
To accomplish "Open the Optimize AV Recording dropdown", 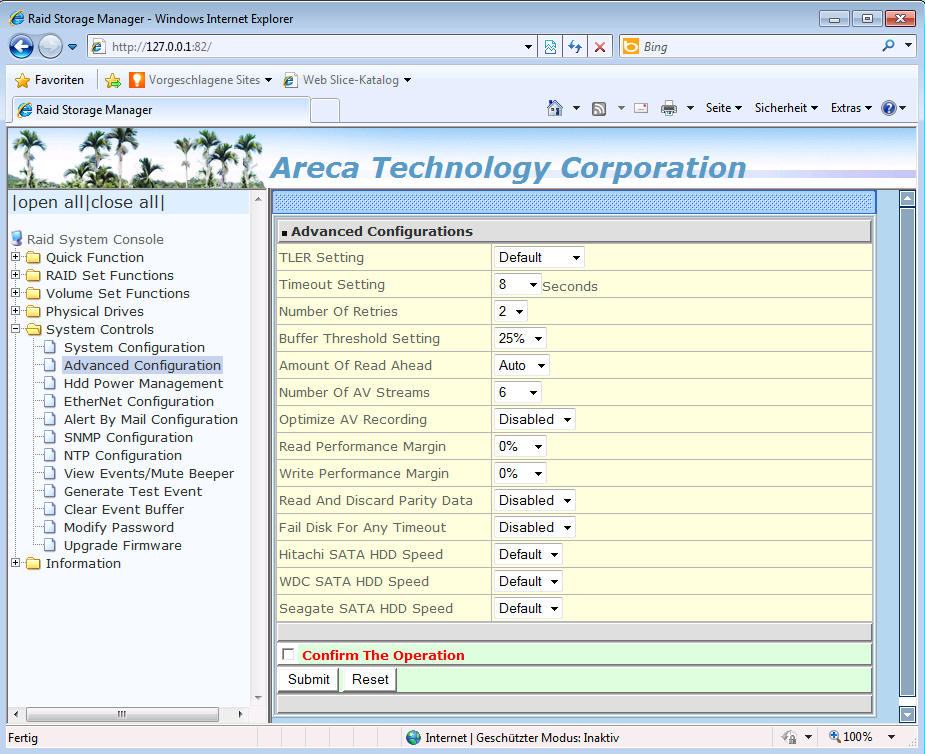I will [535, 420].
